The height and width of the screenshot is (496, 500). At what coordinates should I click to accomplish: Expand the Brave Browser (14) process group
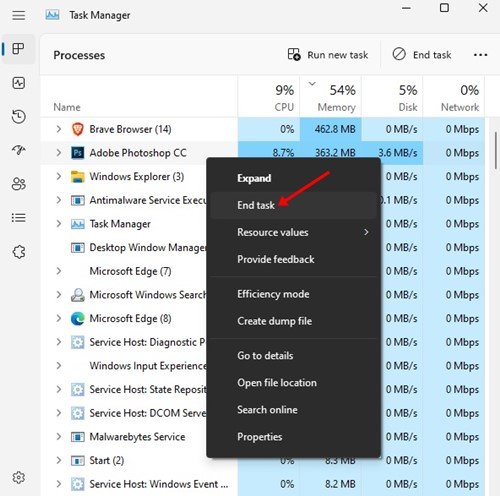point(59,129)
